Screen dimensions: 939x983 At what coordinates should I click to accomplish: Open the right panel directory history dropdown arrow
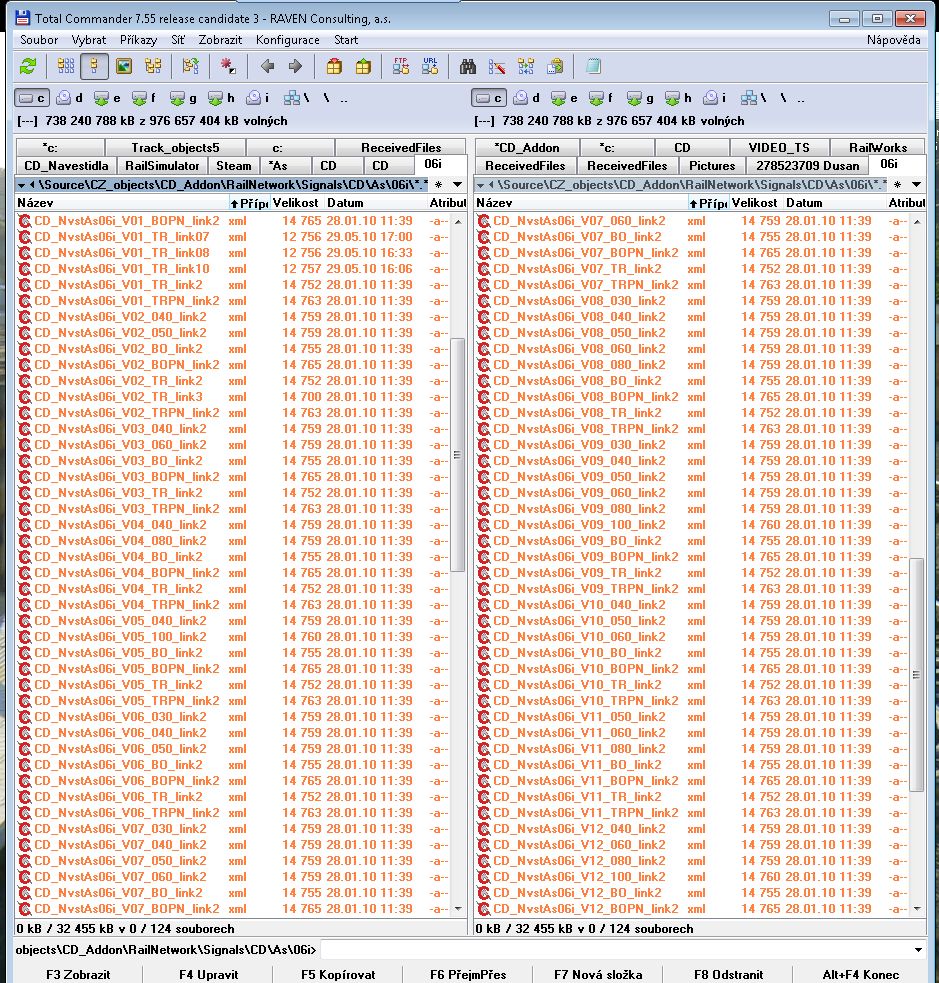(916, 185)
